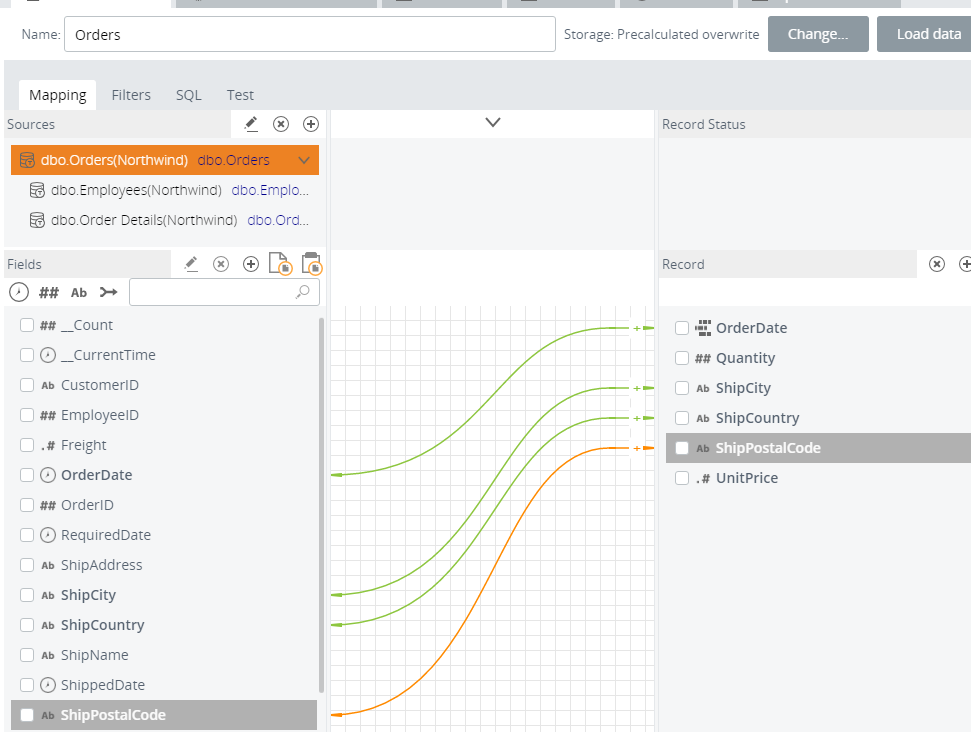Filter fields by Ab text type icon
The height and width of the screenshot is (732, 971).
tap(79, 292)
